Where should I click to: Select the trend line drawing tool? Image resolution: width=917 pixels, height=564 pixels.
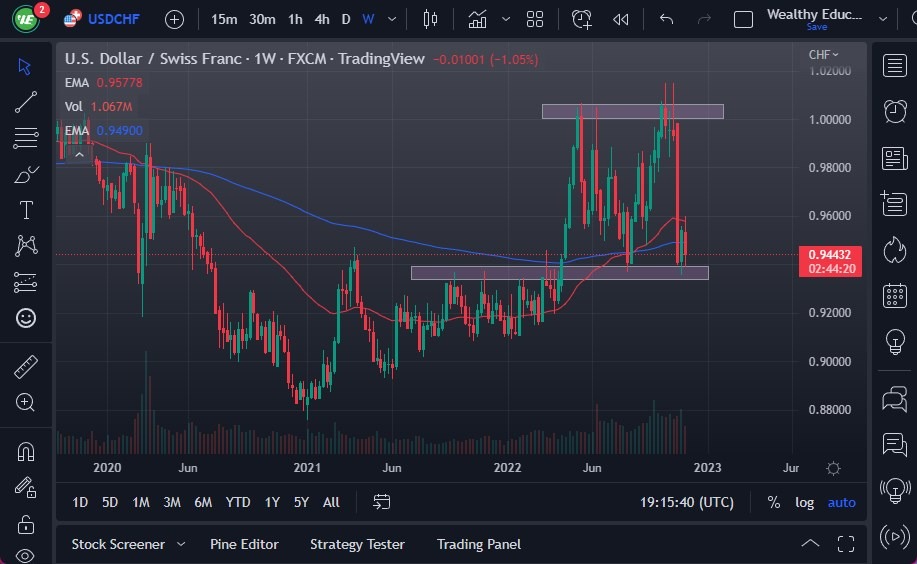pyautogui.click(x=26, y=101)
